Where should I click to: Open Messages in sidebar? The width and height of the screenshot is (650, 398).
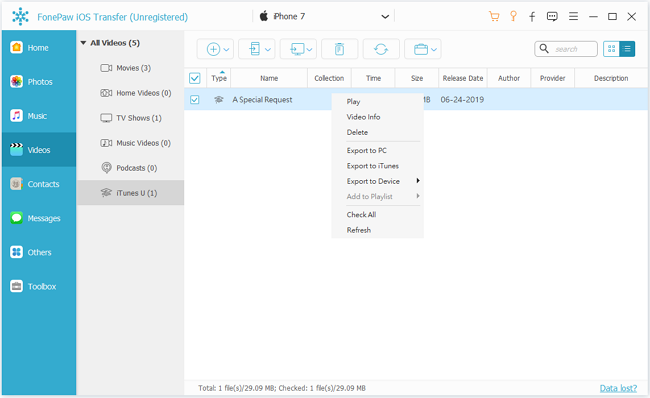(x=39, y=218)
